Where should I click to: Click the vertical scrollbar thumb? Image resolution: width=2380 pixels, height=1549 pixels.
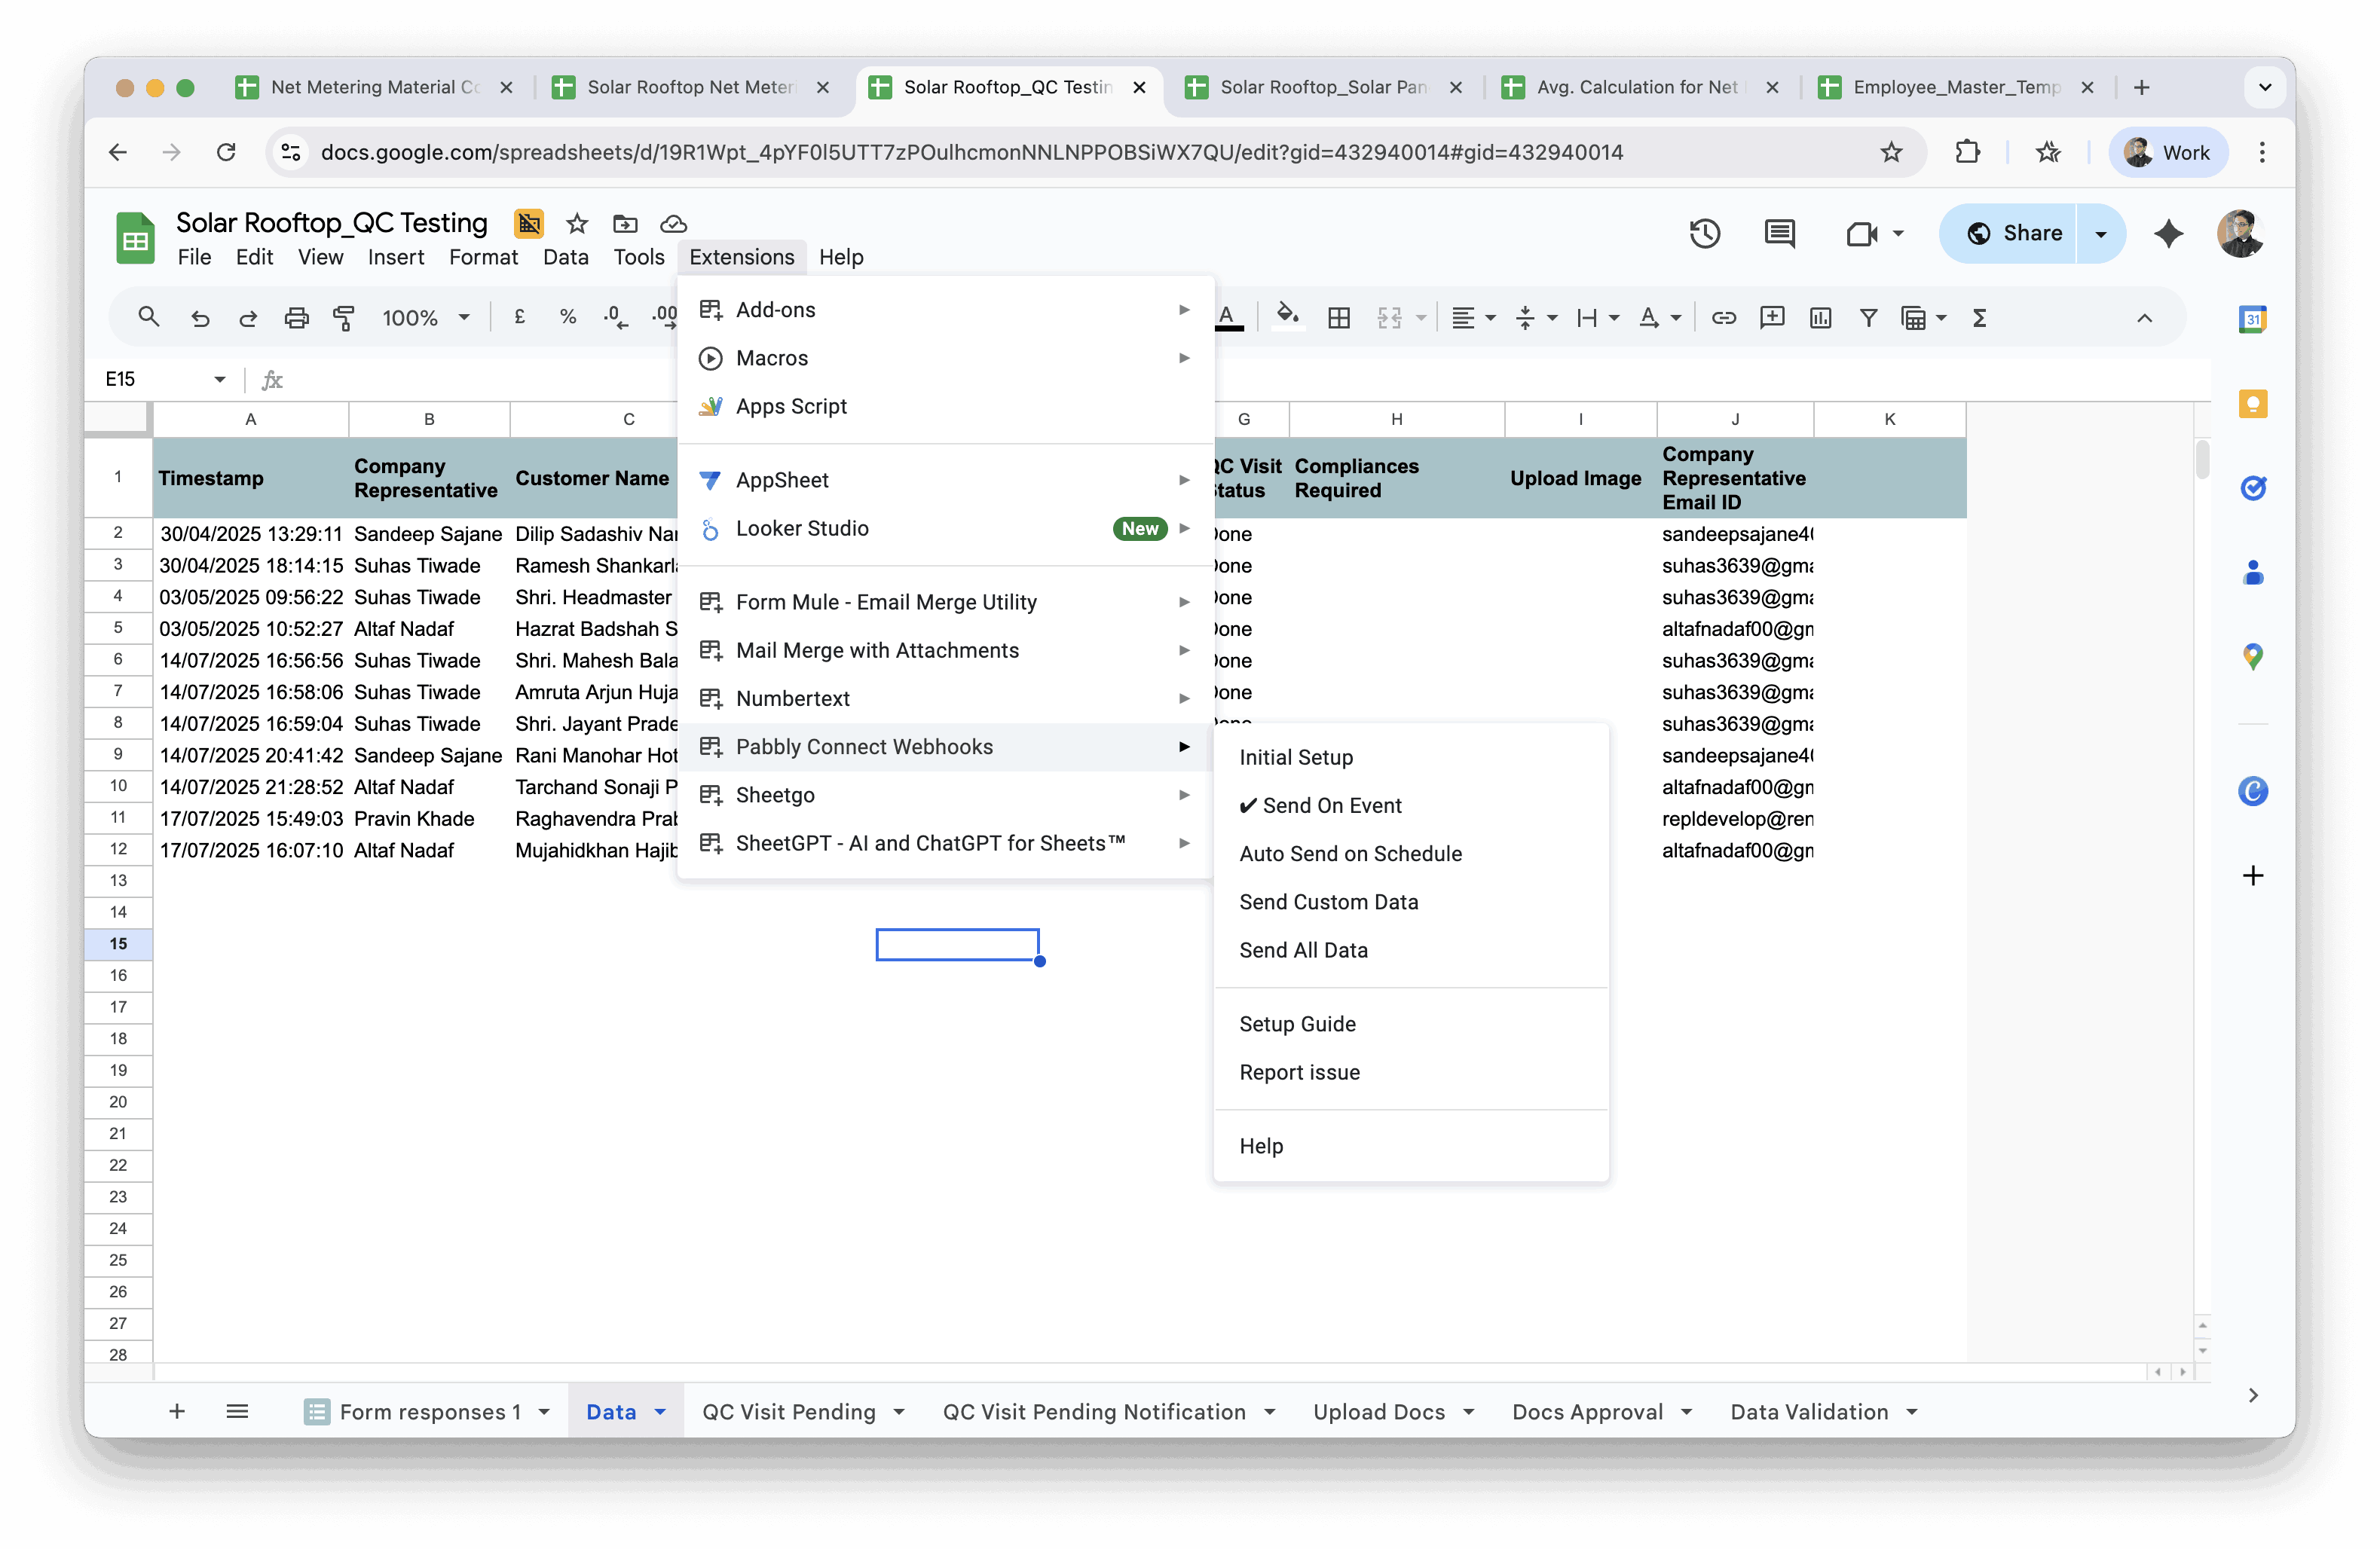click(2202, 459)
